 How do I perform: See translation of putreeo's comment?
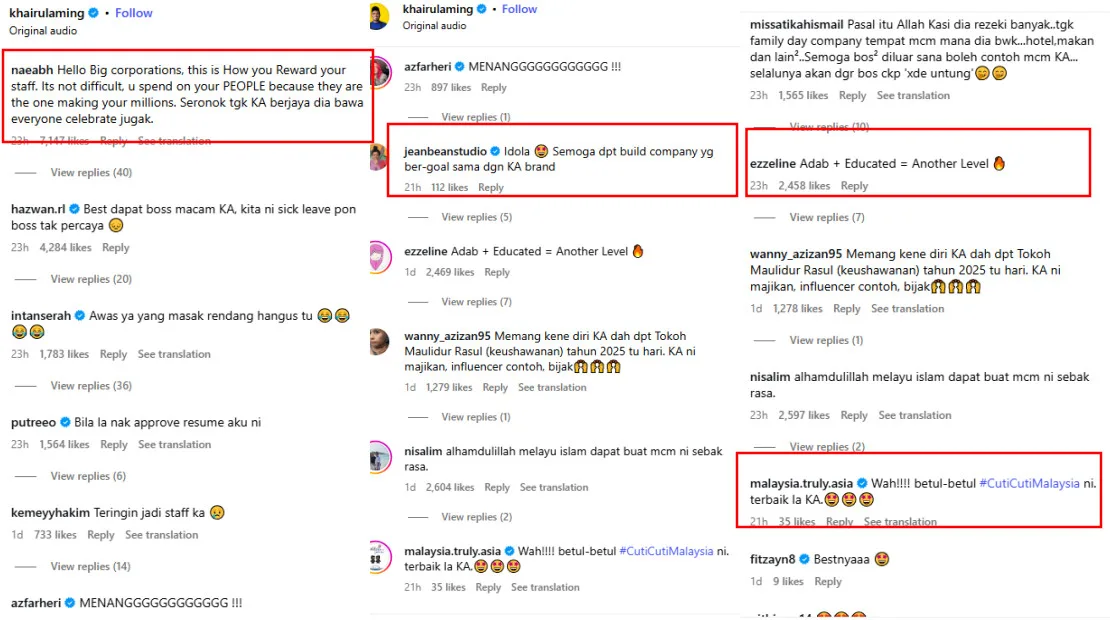pyautogui.click(x=175, y=445)
